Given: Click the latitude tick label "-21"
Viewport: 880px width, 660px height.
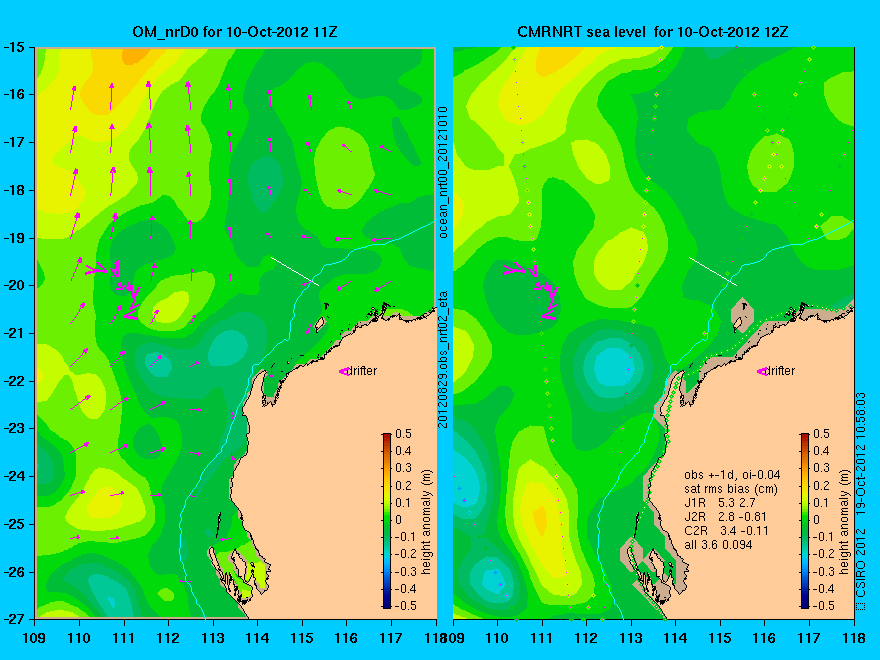Looking at the screenshot, I should tap(14, 333).
